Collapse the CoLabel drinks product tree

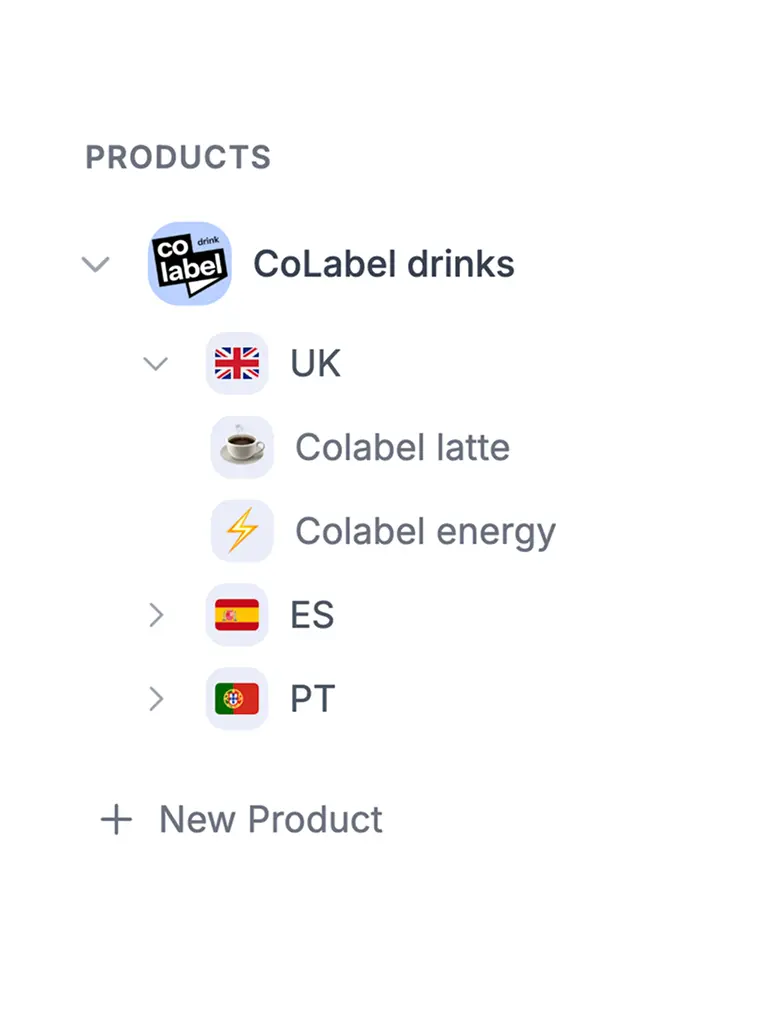pos(95,264)
